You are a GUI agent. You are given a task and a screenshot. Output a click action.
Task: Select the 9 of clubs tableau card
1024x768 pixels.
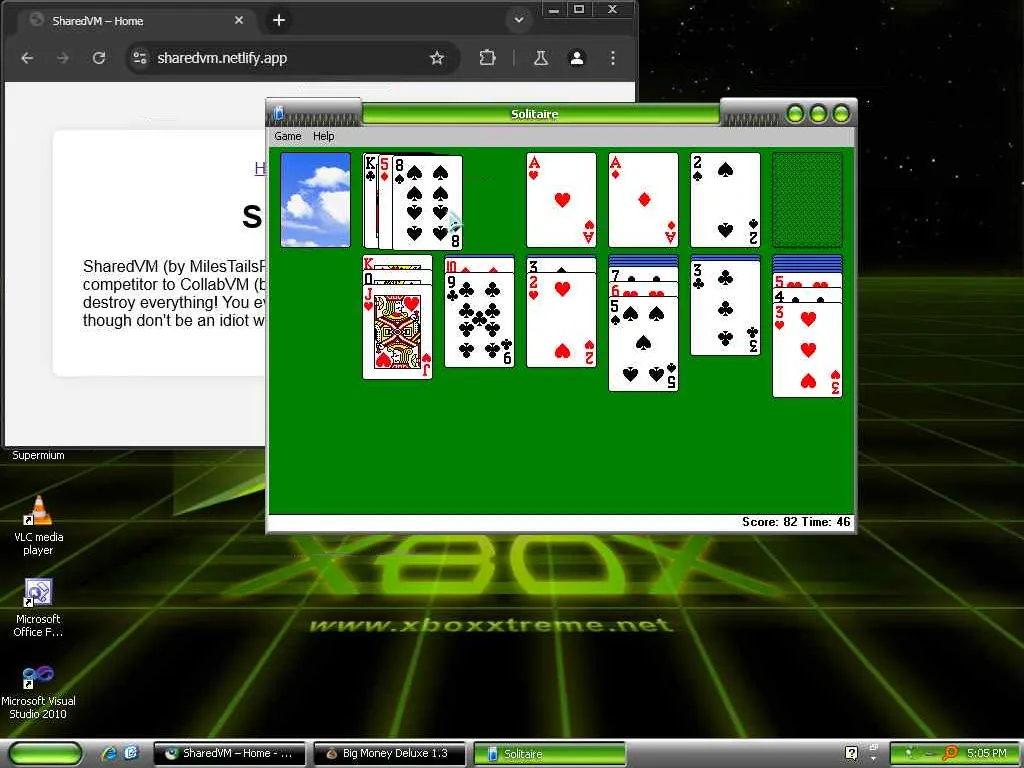click(479, 320)
